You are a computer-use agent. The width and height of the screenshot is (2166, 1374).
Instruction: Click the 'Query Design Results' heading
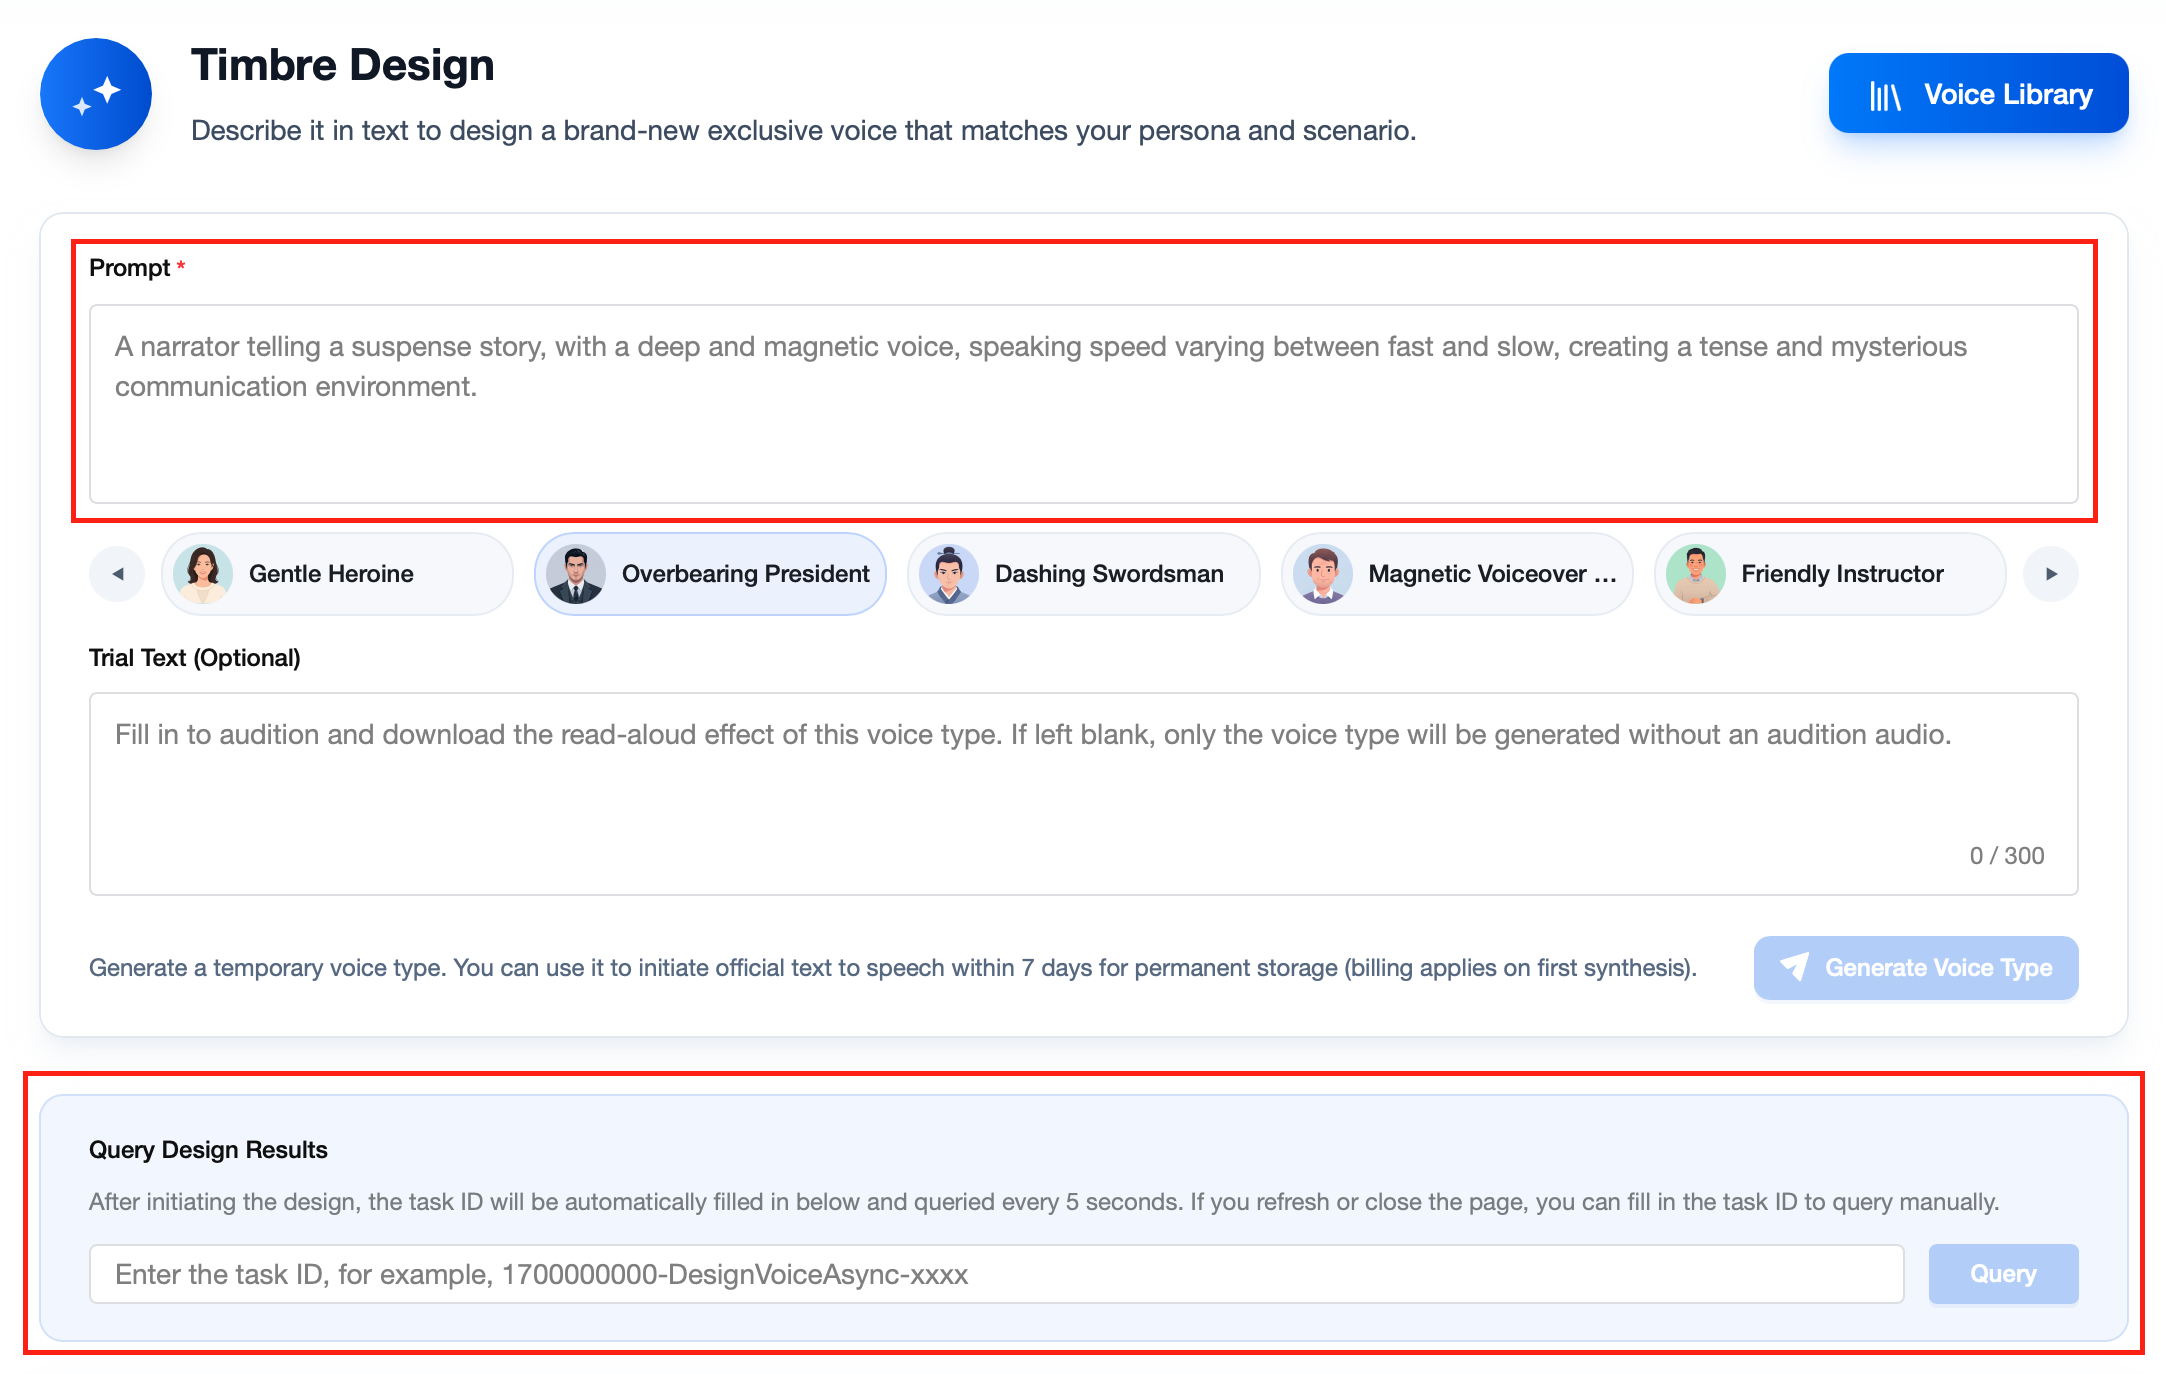click(x=208, y=1150)
